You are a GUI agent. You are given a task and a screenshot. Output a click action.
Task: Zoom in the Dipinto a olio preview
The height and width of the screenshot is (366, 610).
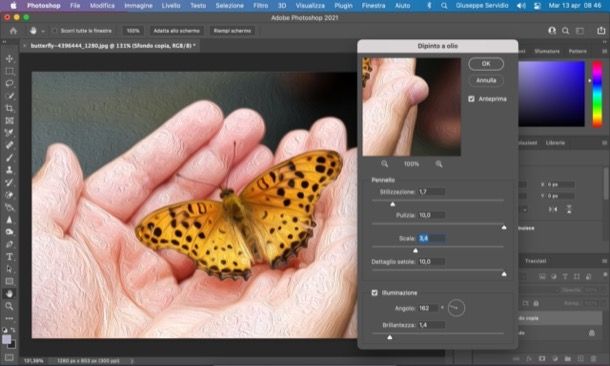[439, 164]
